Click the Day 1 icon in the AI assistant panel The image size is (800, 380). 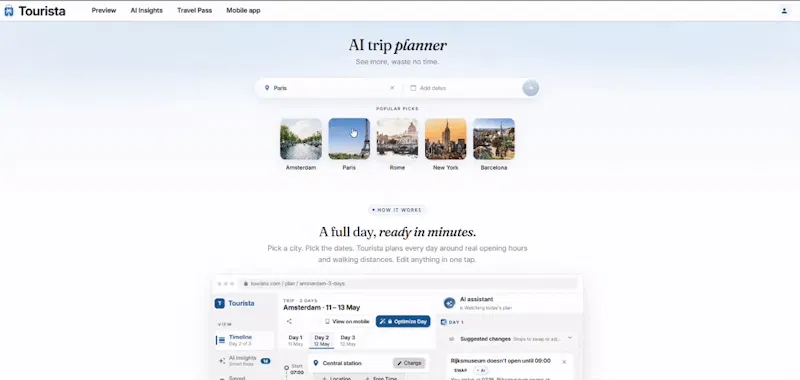[x=443, y=322]
